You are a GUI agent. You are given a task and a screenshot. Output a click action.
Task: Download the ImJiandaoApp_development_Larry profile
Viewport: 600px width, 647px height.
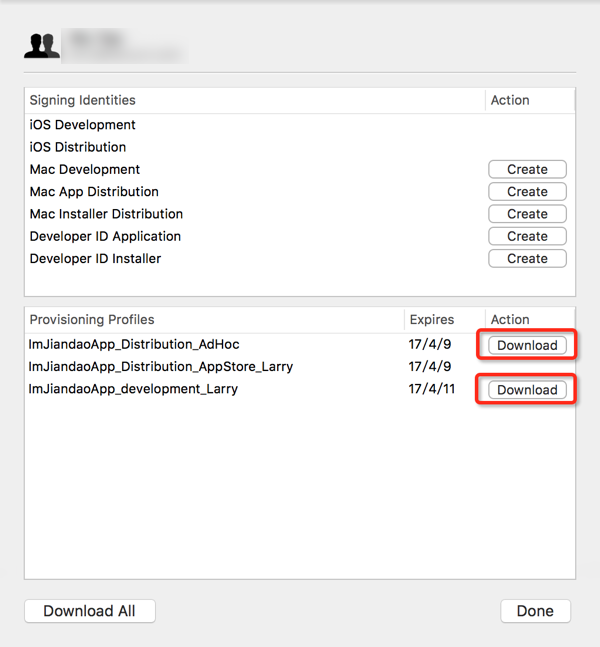click(527, 390)
